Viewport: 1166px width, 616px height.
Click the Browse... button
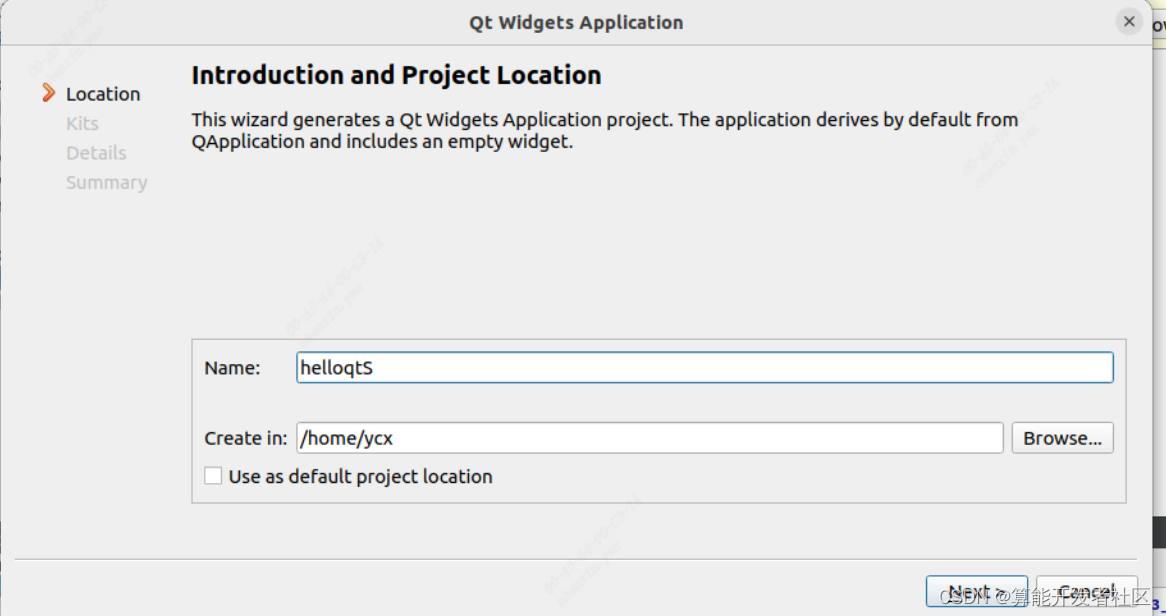click(1062, 438)
